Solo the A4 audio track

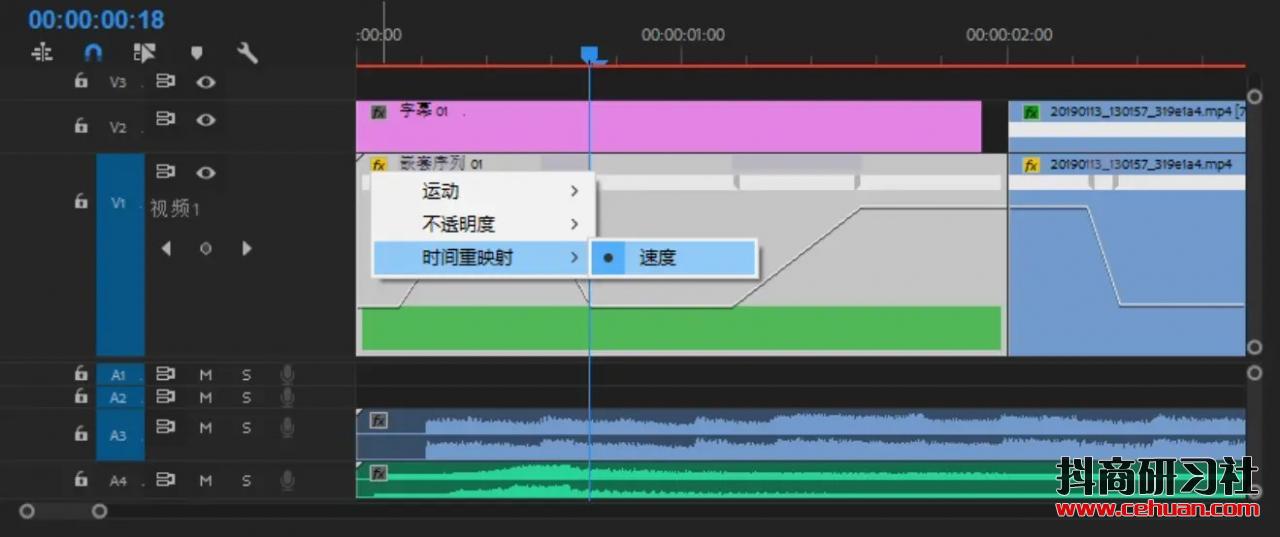click(246, 480)
